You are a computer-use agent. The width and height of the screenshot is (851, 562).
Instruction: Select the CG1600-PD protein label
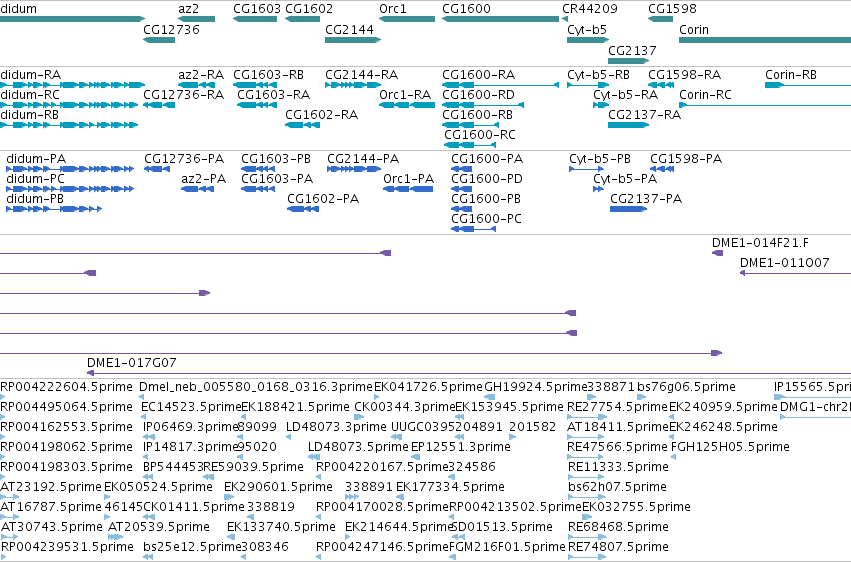487,179
